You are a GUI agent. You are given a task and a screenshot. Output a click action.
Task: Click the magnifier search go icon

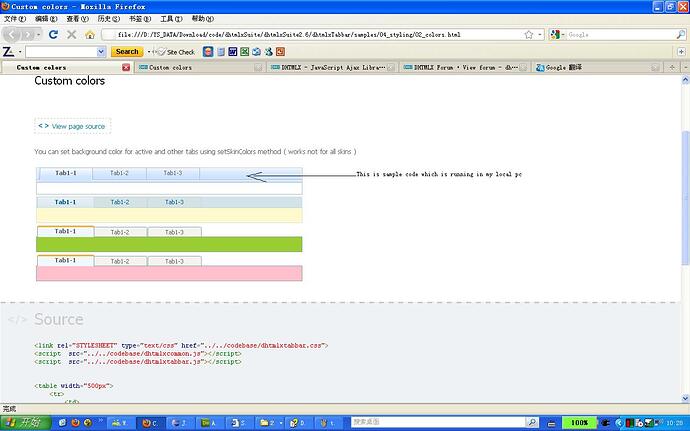coord(680,34)
